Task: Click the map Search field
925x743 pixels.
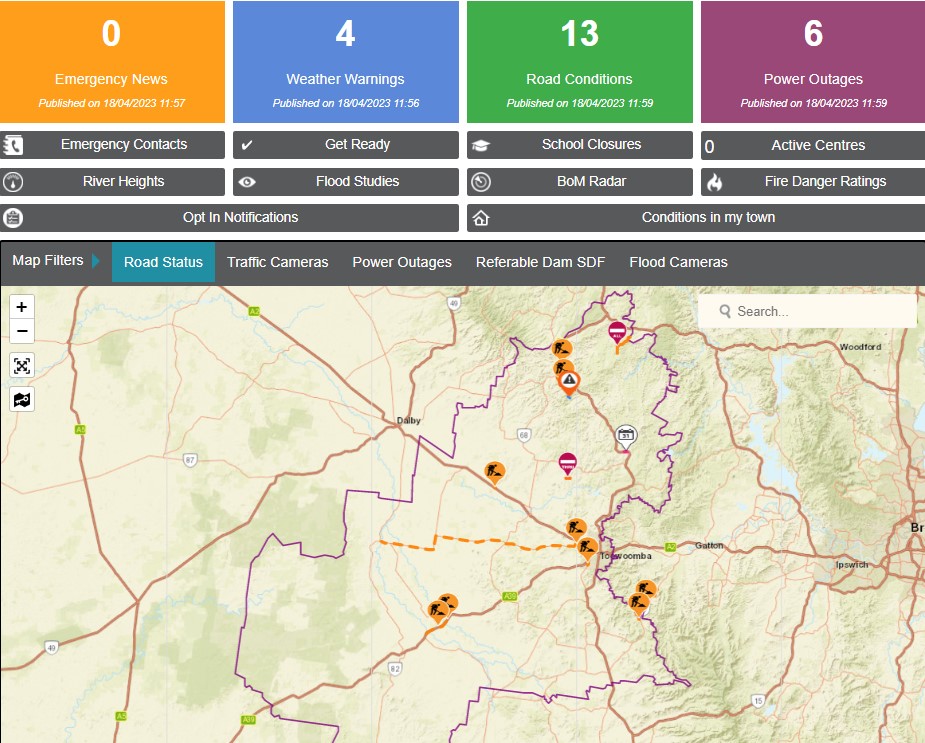Action: coord(815,311)
